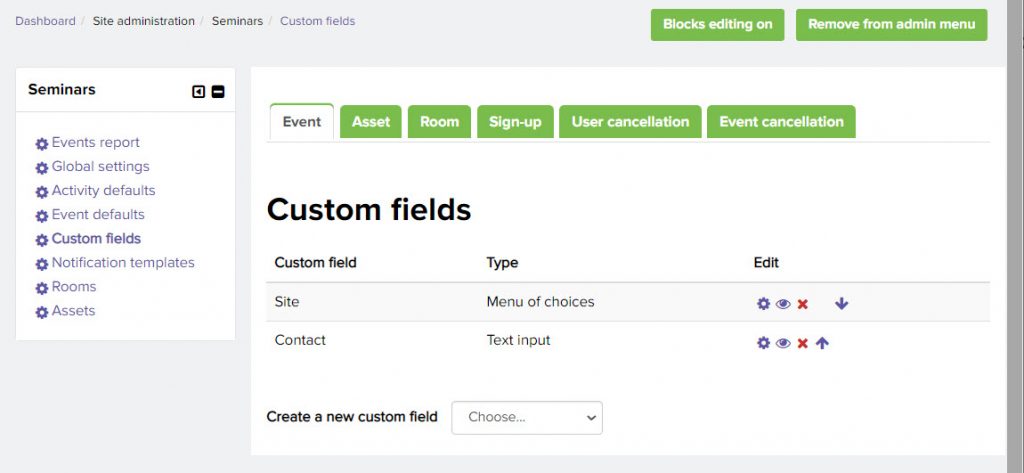Open Global settings link
This screenshot has width=1024, height=473.
point(100,167)
